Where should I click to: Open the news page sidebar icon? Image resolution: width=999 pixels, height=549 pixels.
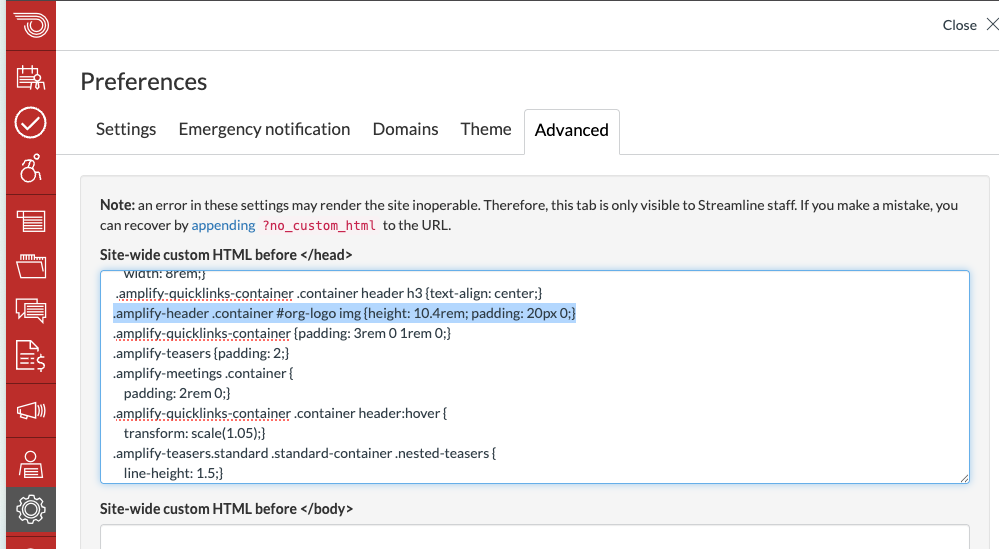tap(30, 221)
